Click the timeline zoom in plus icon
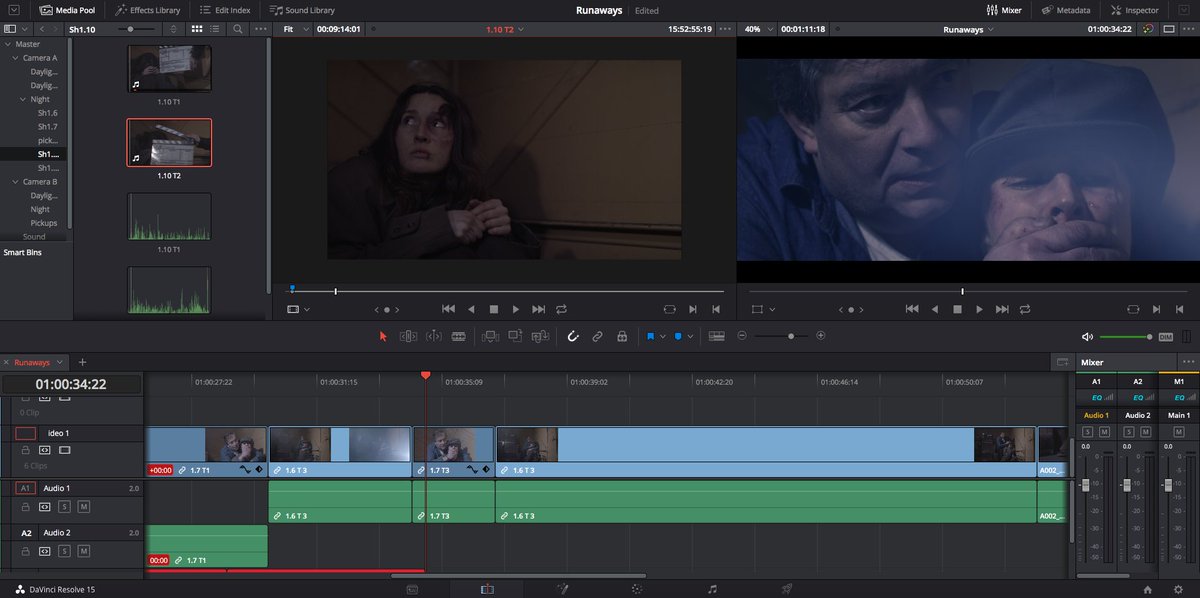 [821, 336]
